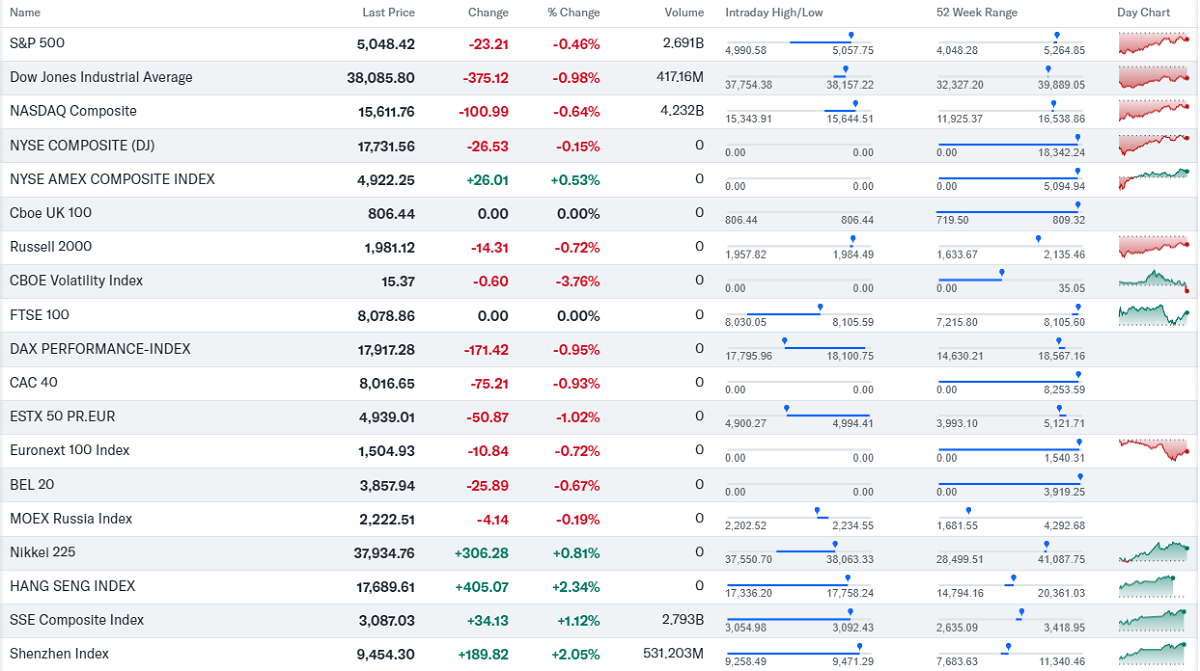This screenshot has width=1200, height=671.
Task: View the SSE Composite Index
Action: pos(77,620)
